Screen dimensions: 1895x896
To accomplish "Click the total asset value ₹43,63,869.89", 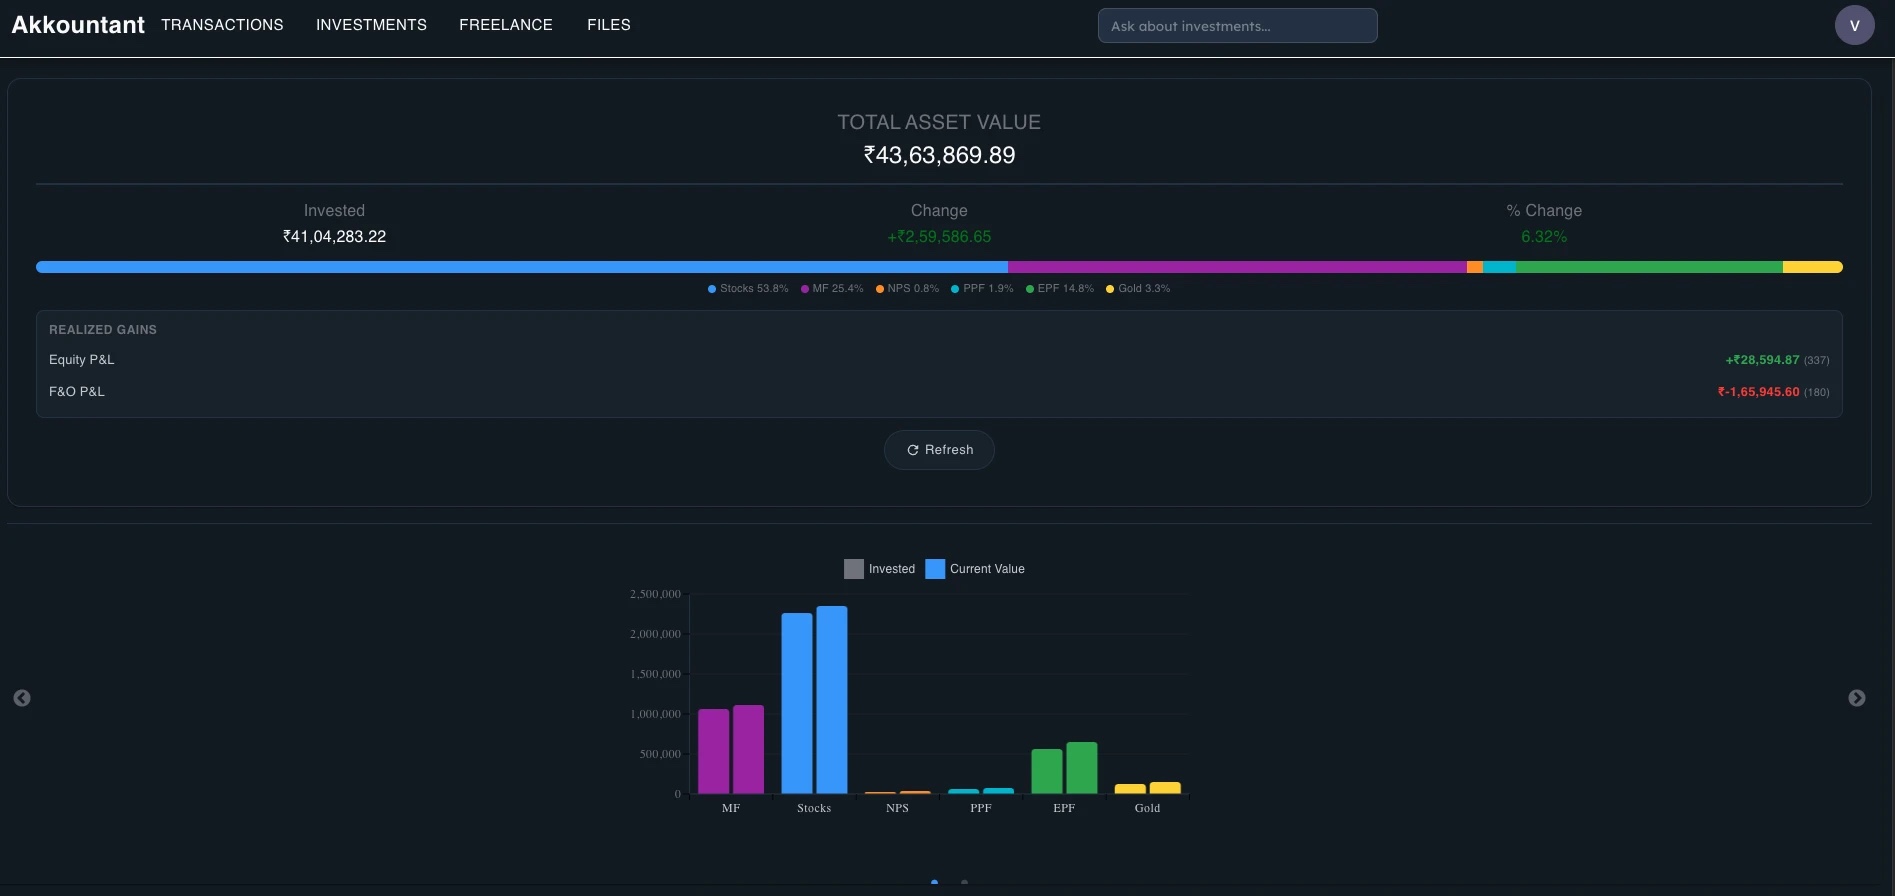I will click(939, 155).
